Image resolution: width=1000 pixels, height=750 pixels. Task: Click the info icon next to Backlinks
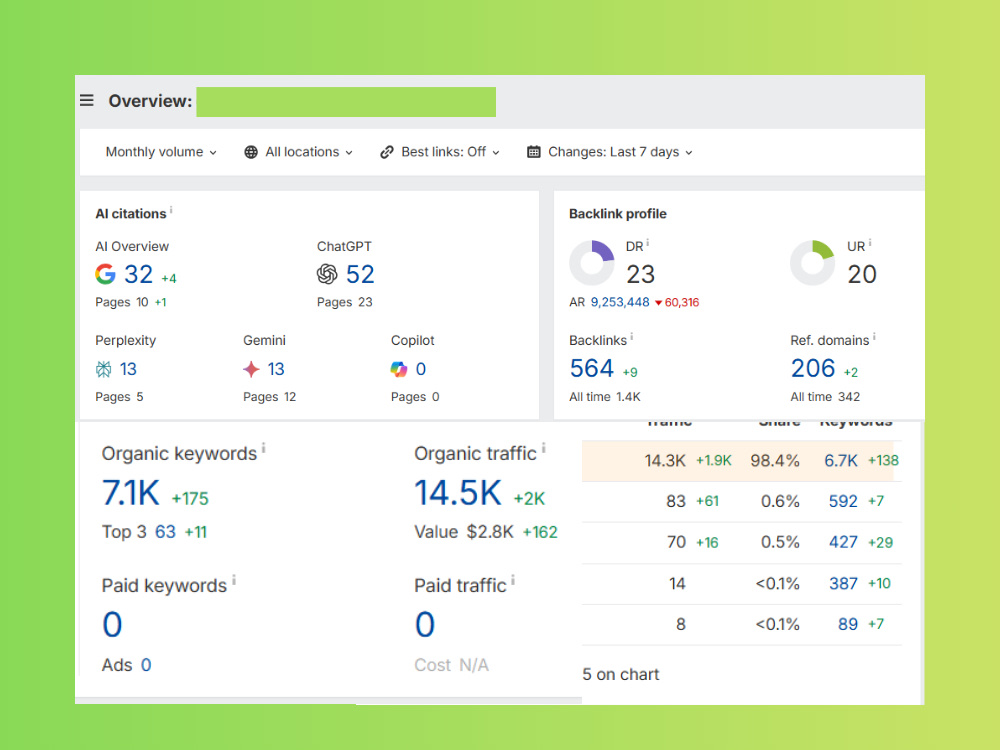point(631,337)
